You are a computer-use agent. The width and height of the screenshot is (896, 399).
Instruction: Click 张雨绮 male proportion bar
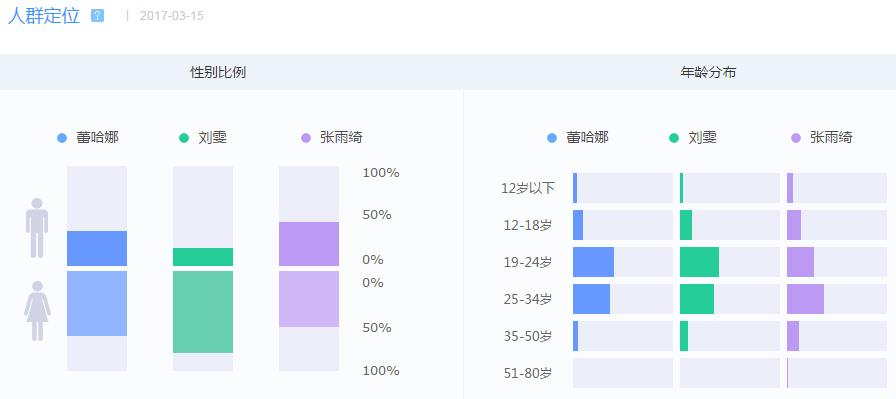click(309, 244)
